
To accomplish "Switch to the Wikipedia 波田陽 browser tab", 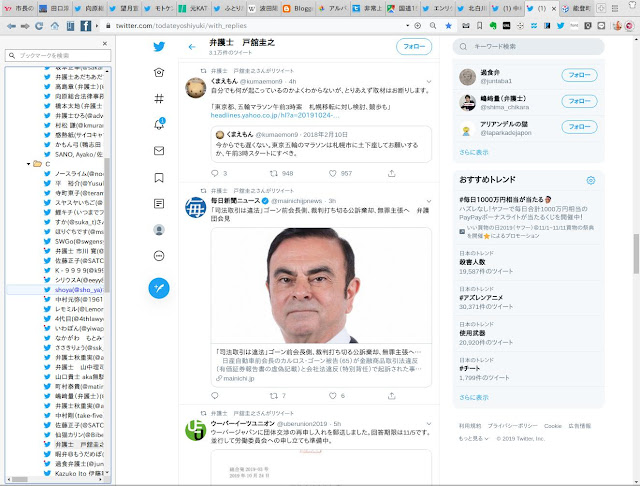I will pos(263,8).
